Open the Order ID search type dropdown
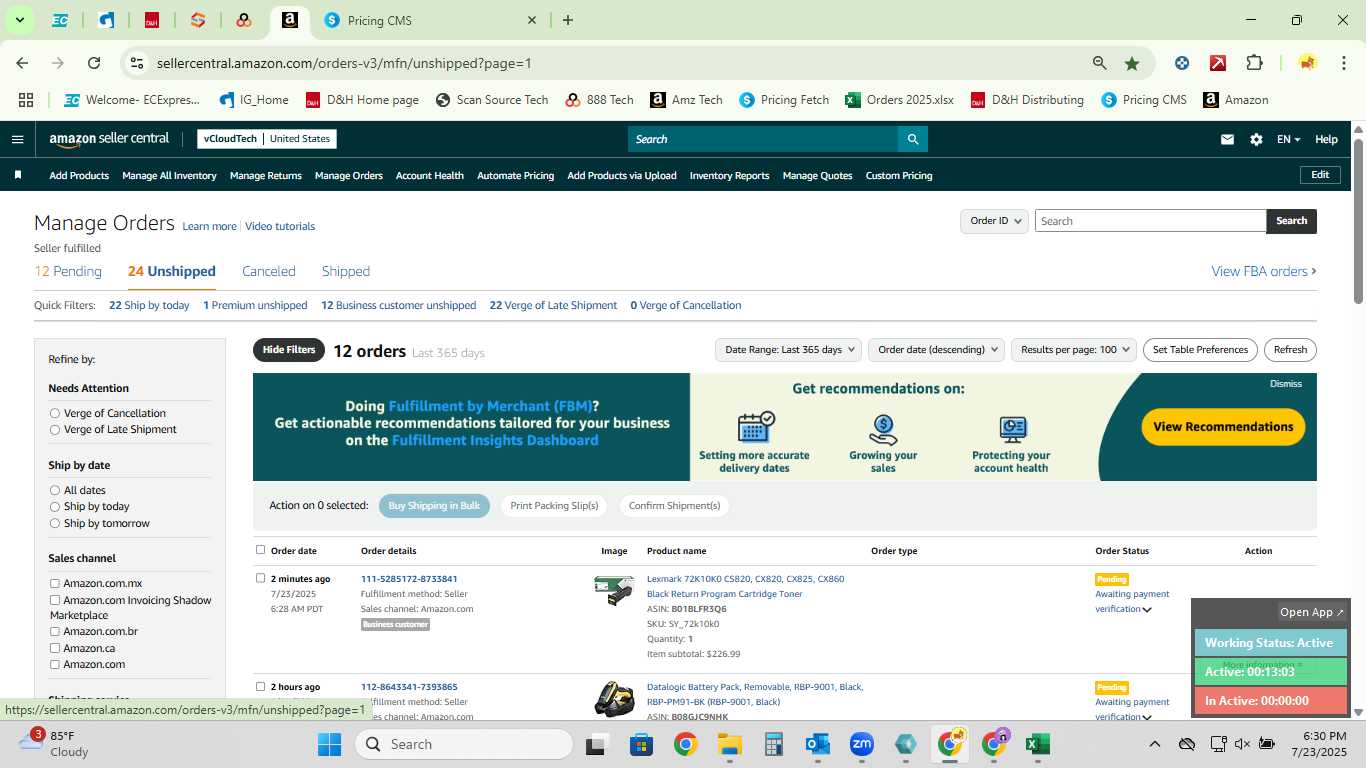 (994, 221)
